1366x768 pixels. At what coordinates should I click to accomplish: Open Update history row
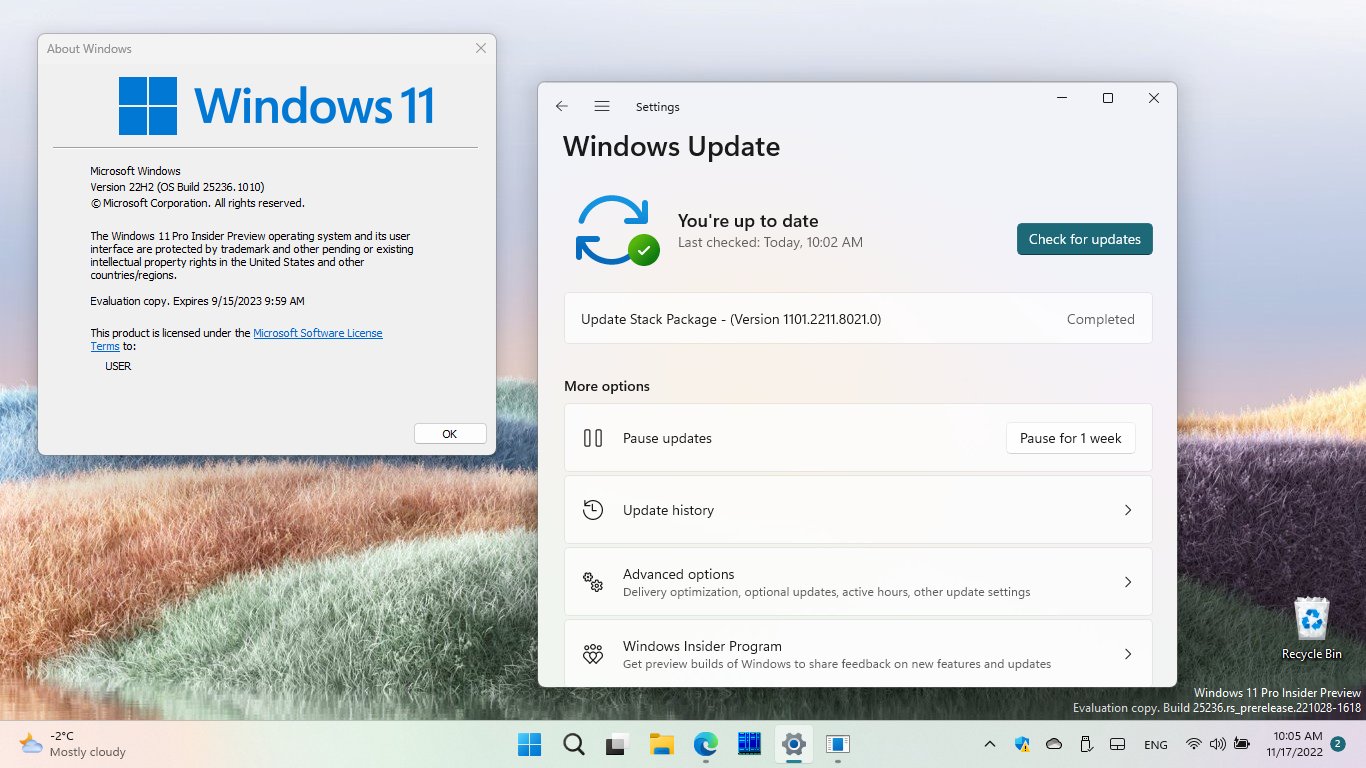[x=858, y=510]
